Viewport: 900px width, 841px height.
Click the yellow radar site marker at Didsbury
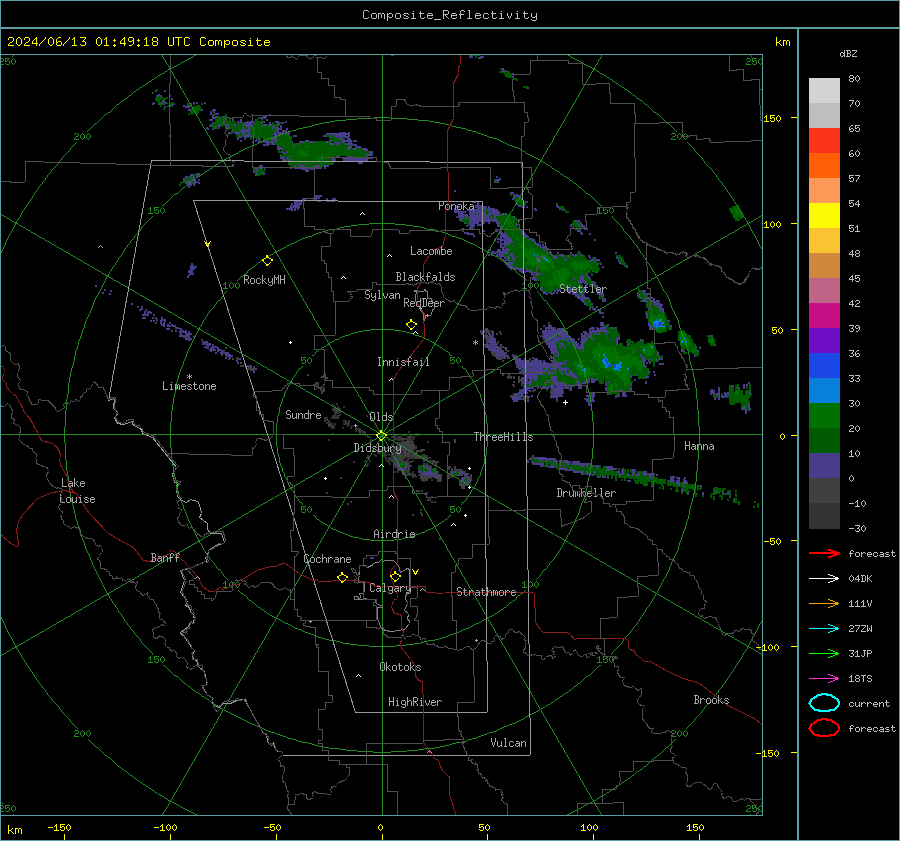pyautogui.click(x=382, y=436)
